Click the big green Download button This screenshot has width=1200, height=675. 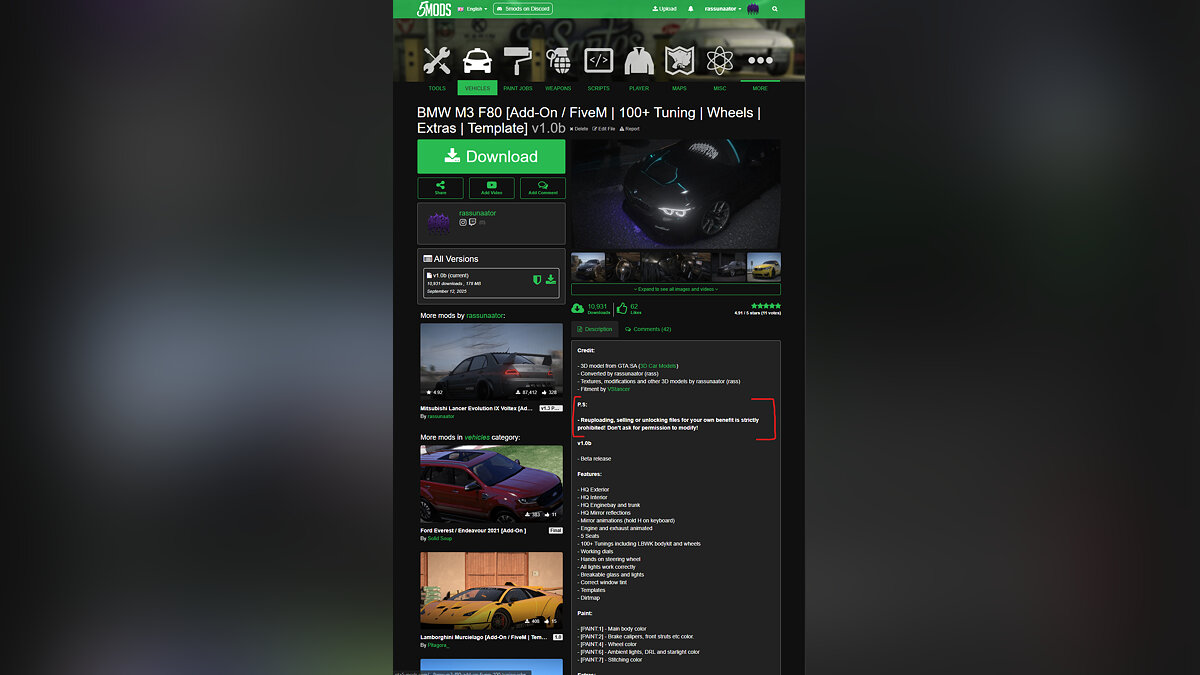[x=491, y=156]
